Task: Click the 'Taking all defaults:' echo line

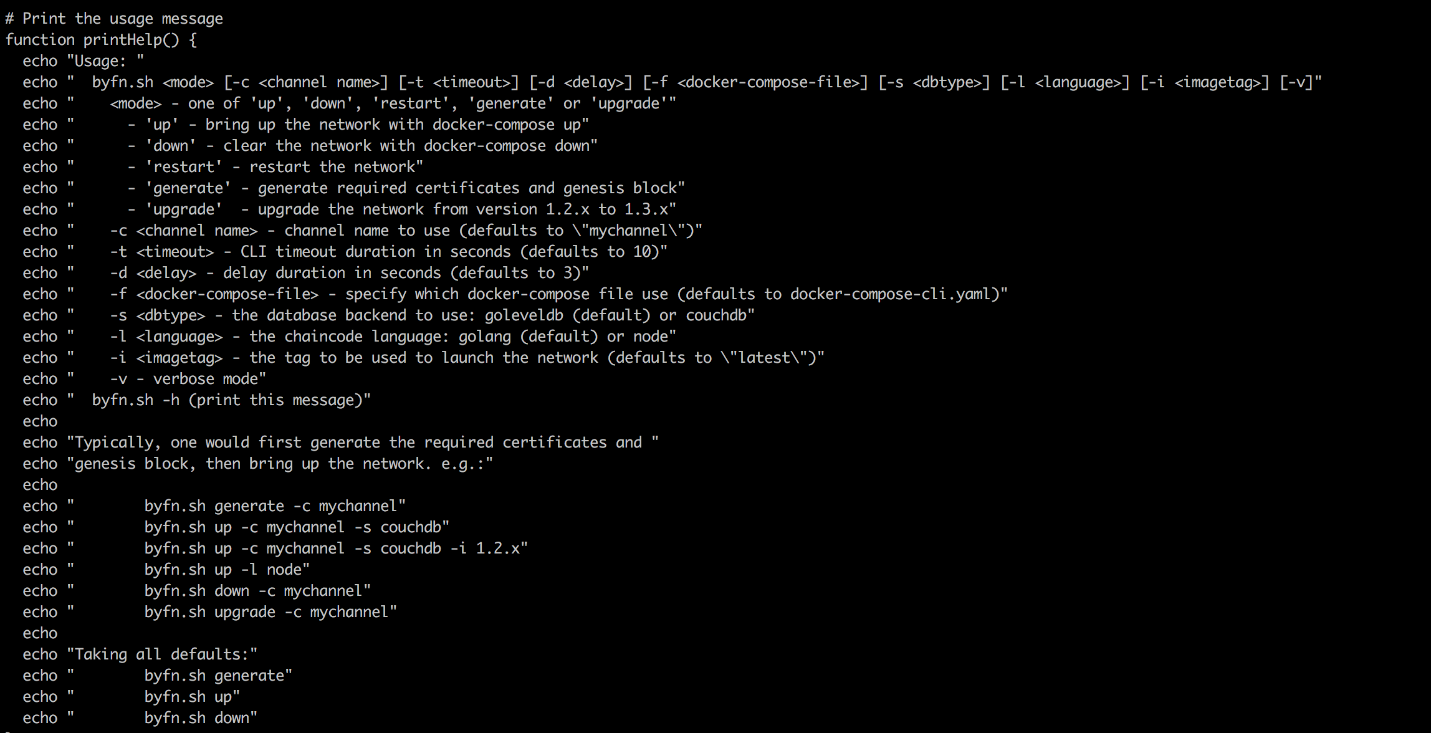Action: click(x=141, y=654)
